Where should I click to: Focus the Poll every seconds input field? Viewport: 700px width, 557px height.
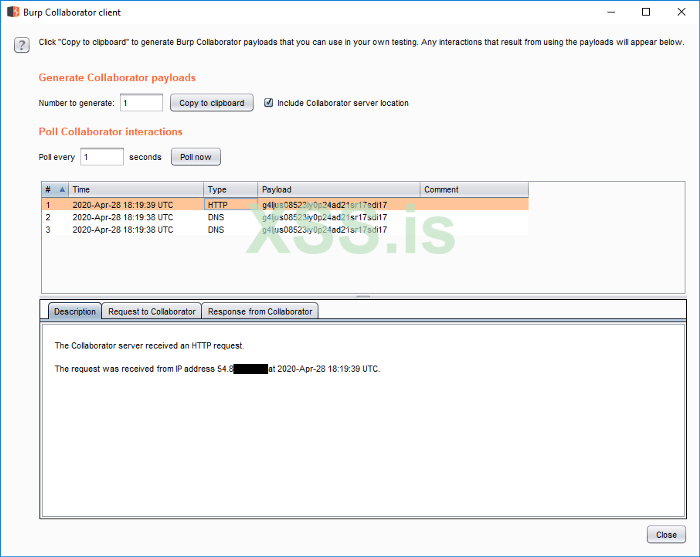(x=102, y=157)
